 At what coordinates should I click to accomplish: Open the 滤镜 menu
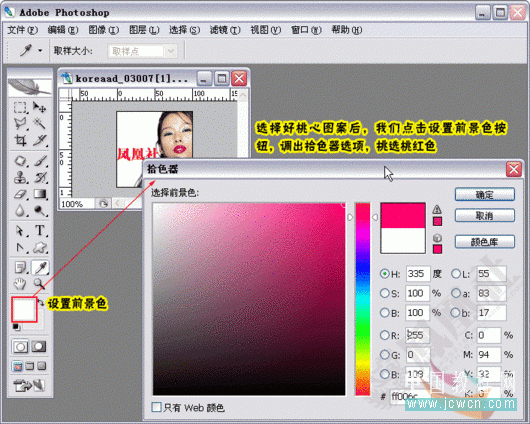tap(225, 30)
